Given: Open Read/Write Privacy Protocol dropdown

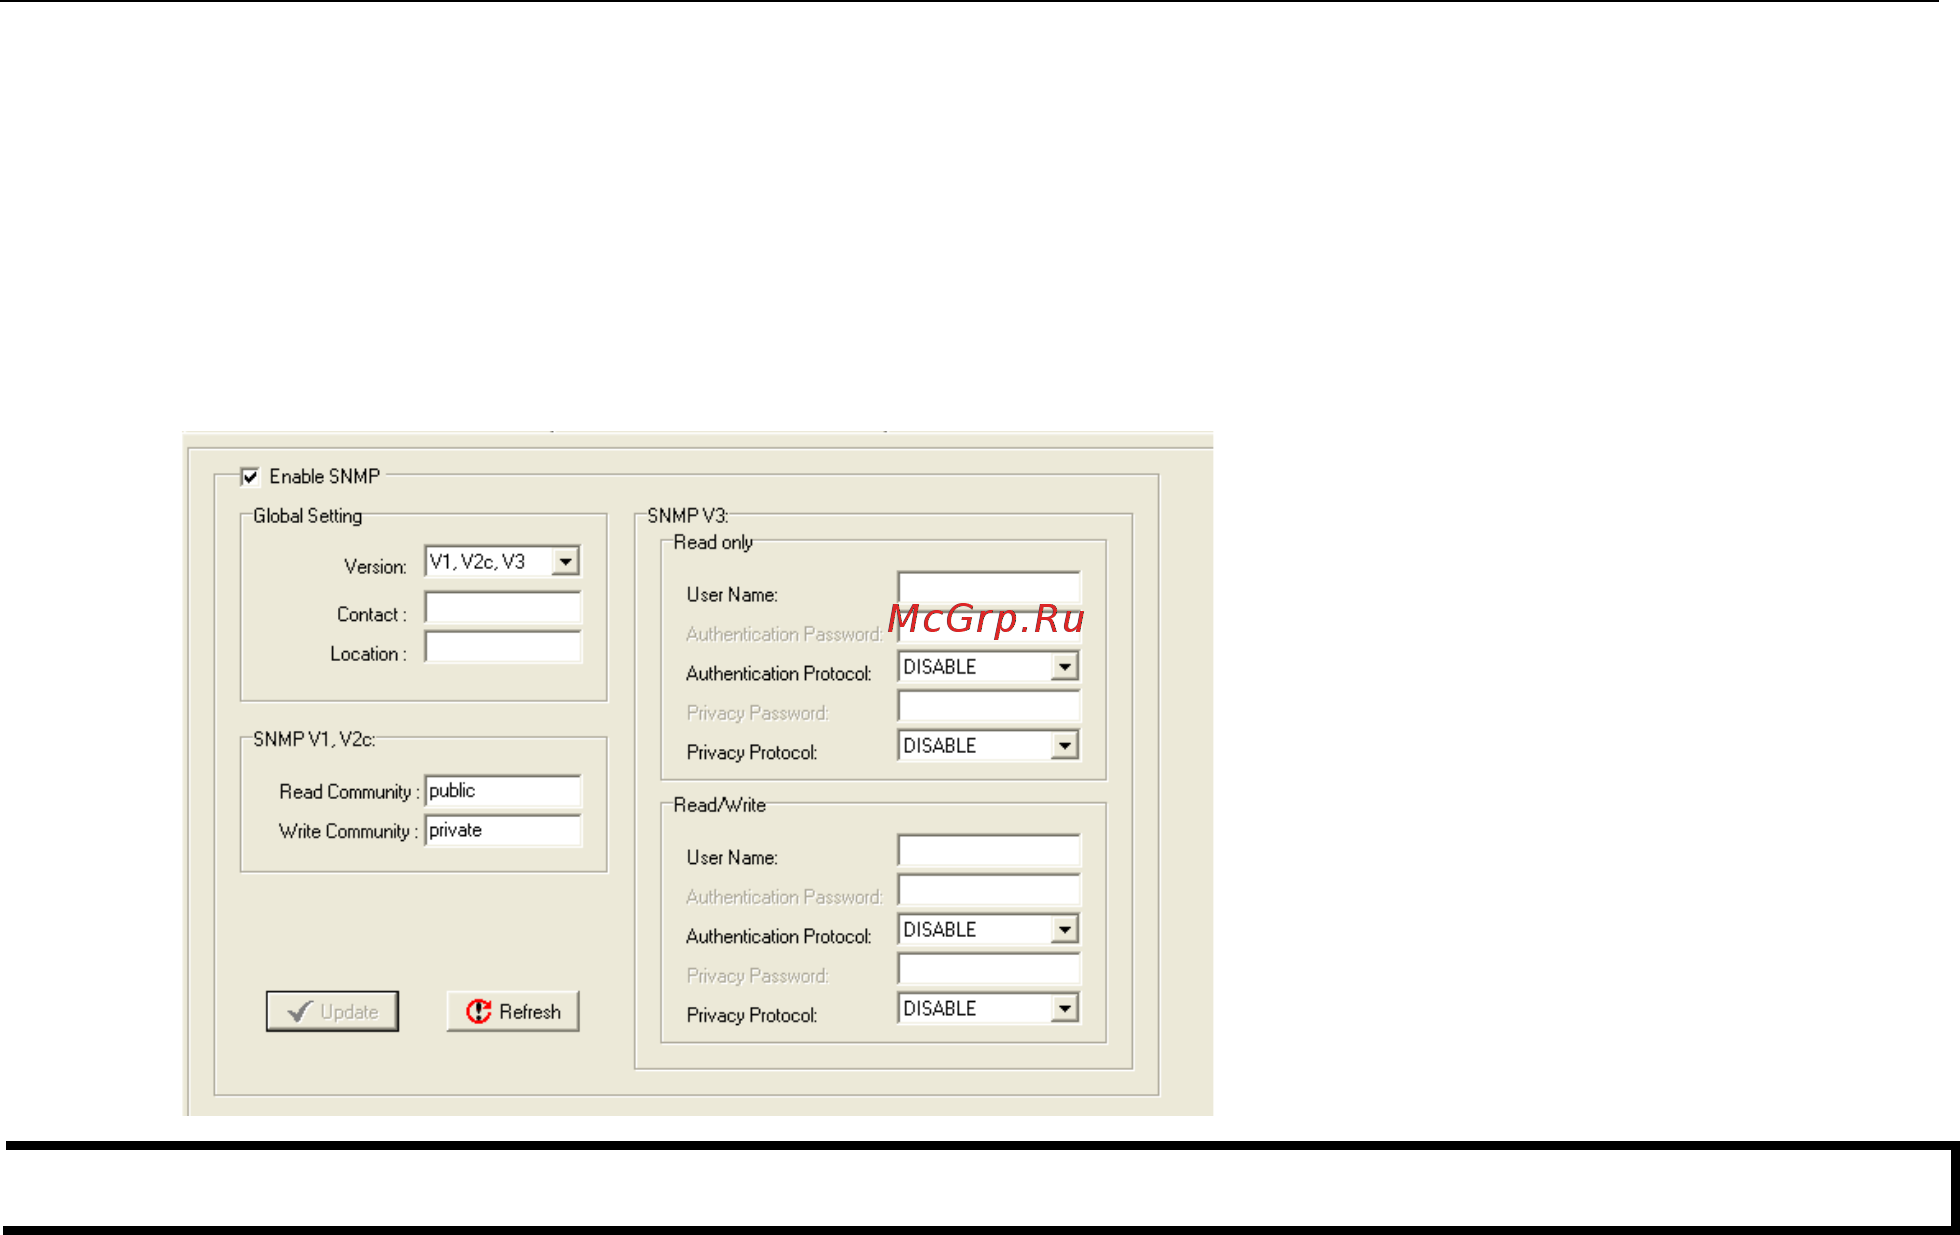Looking at the screenshot, I should pos(989,1009).
